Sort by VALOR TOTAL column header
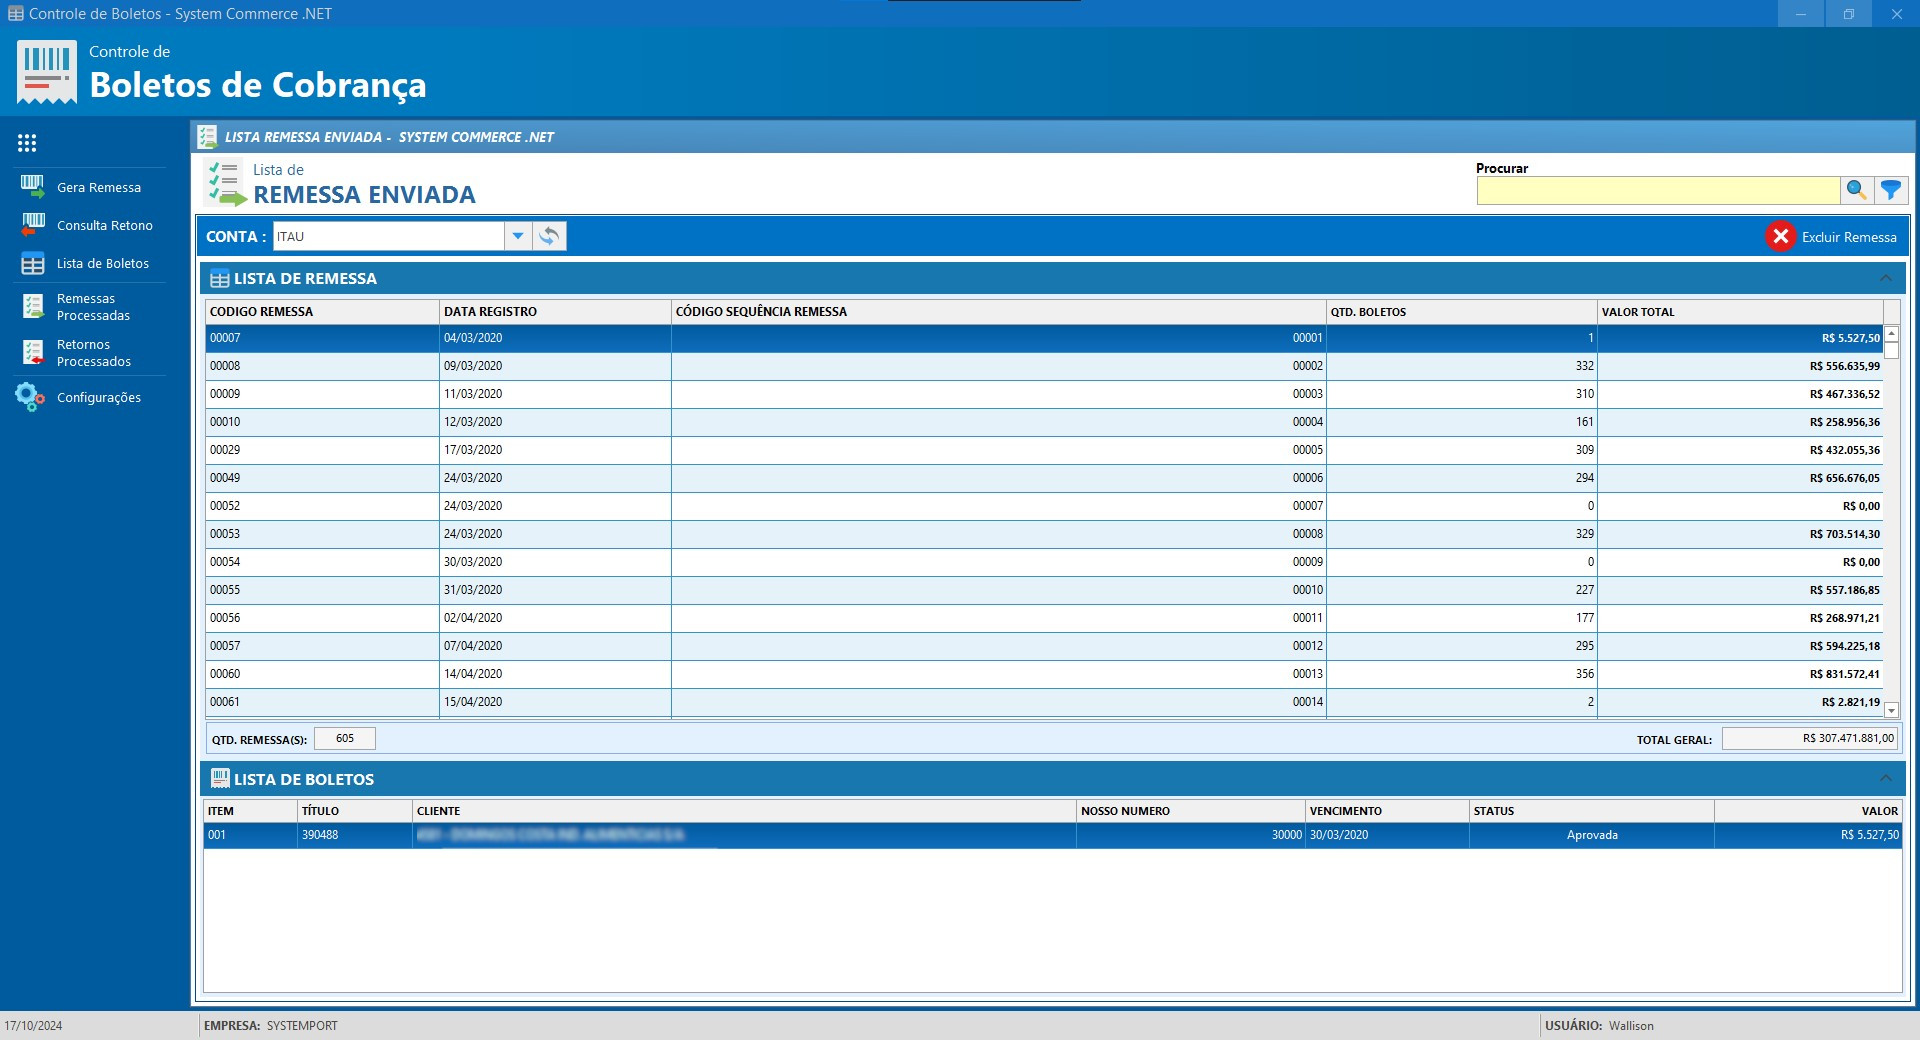Screen dimensions: 1920x1040 coord(1738,312)
